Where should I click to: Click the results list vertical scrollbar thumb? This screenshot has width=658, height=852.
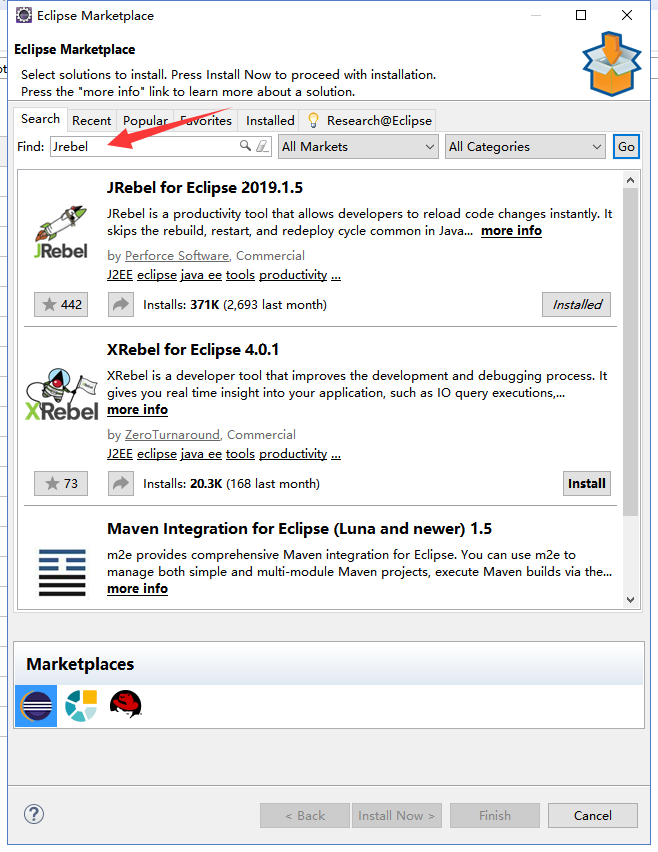click(630, 352)
